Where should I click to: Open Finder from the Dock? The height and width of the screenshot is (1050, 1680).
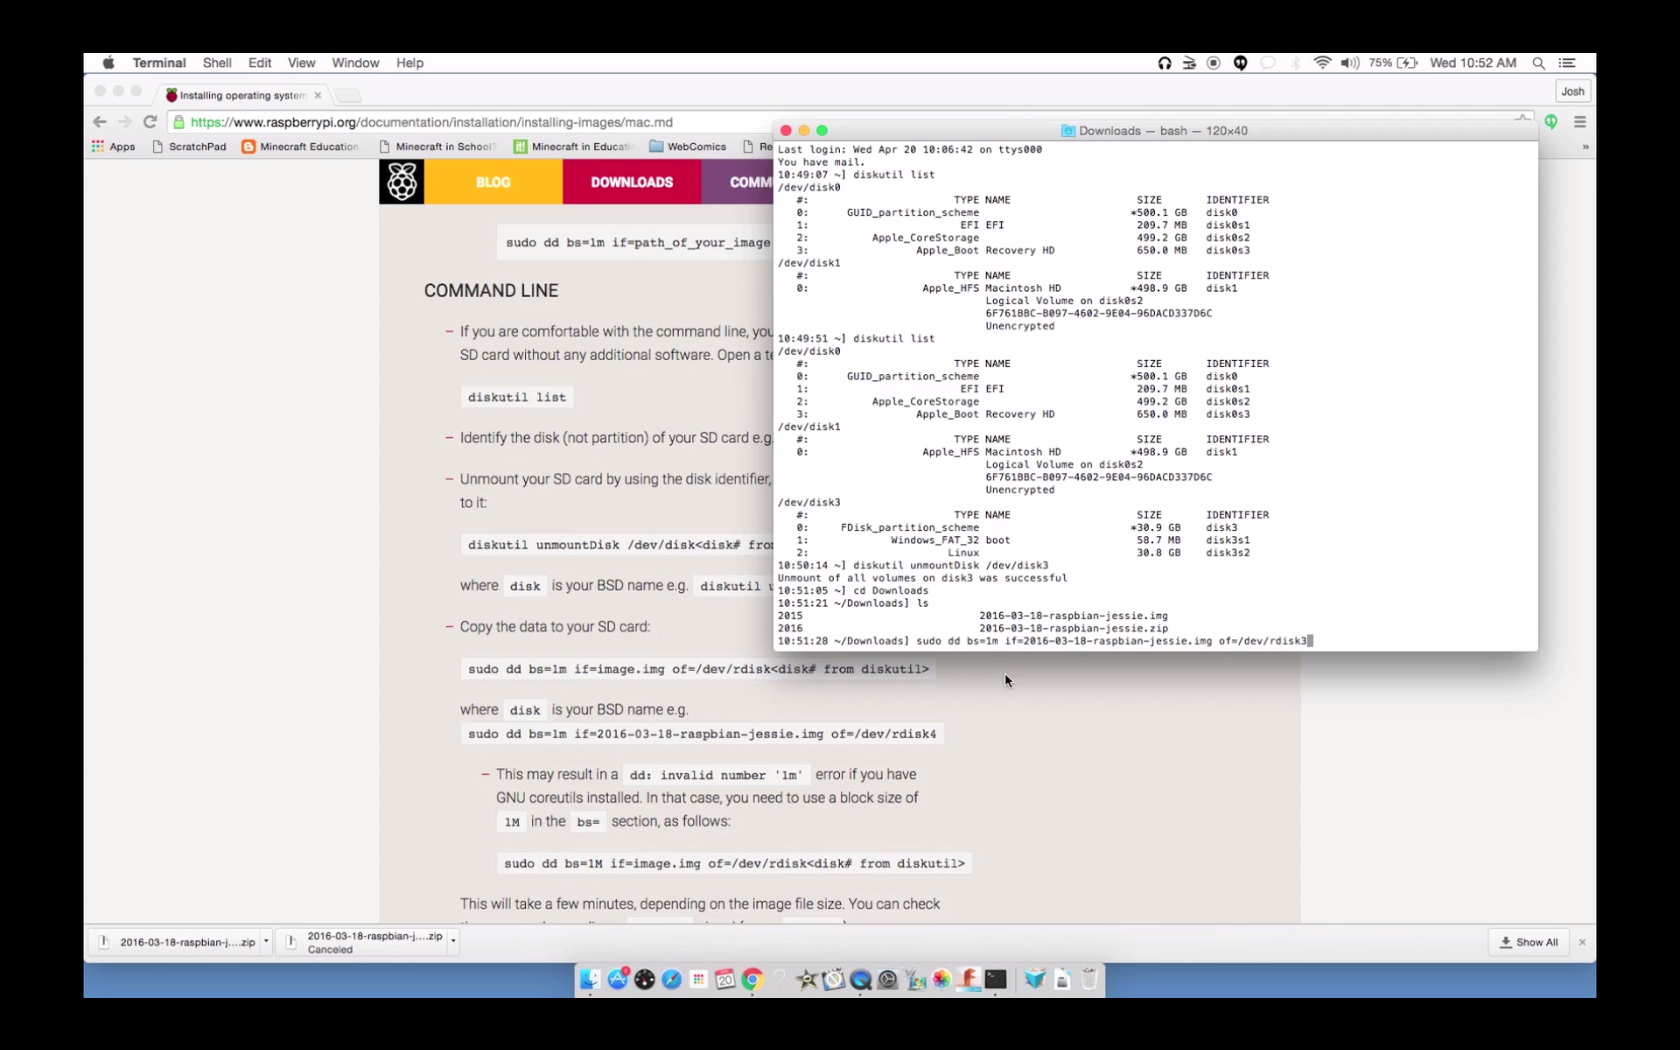click(x=591, y=979)
